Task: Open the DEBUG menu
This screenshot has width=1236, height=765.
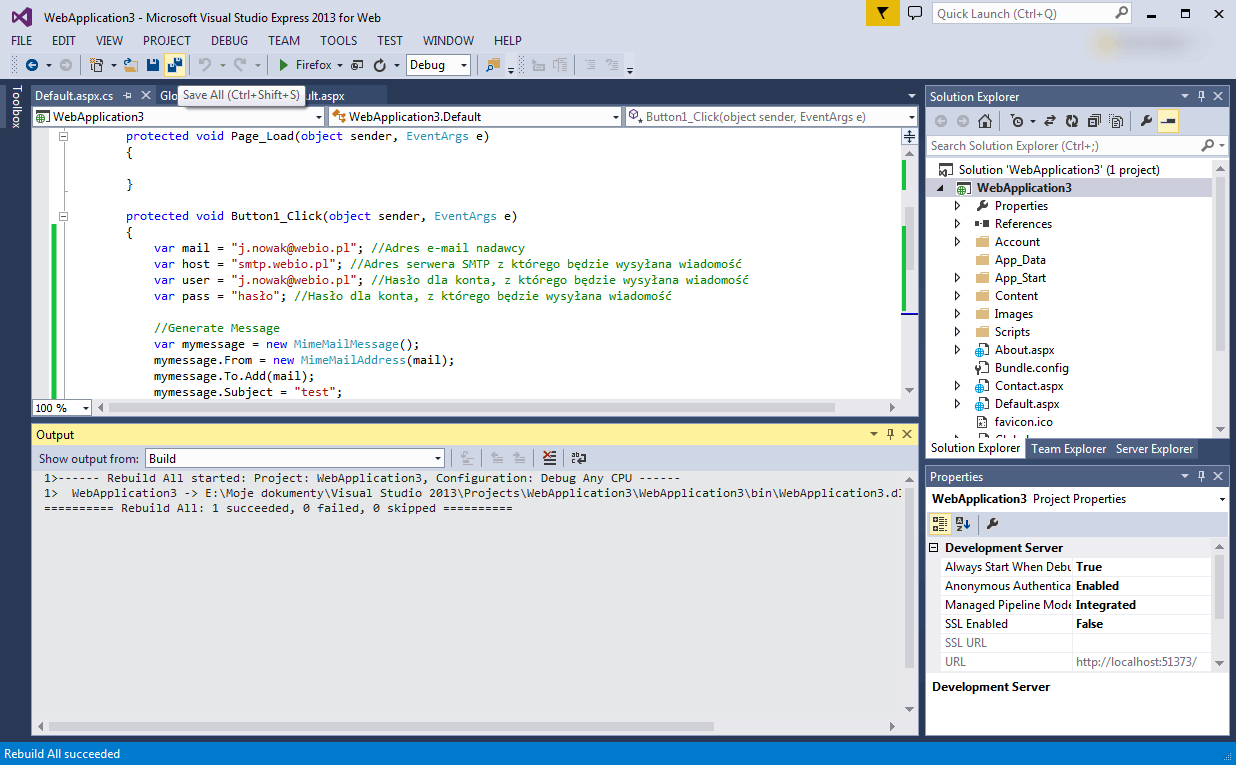Action: (x=230, y=41)
